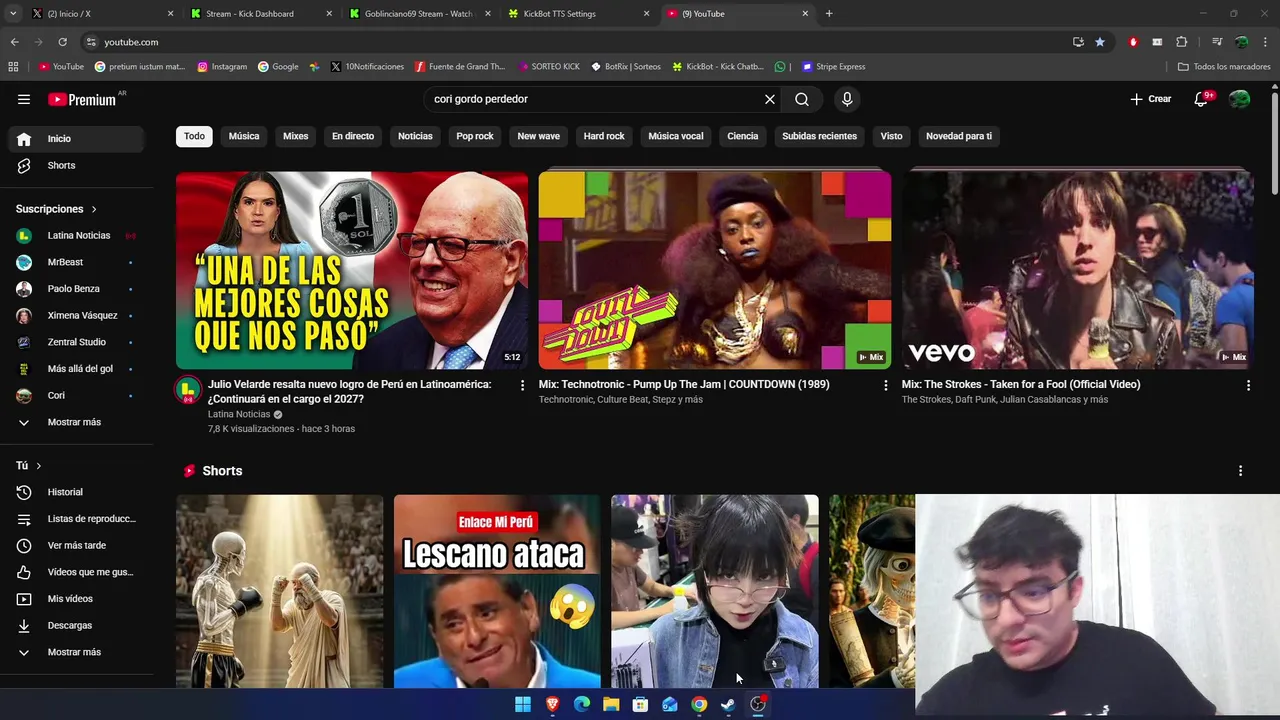The width and height of the screenshot is (1280, 720).
Task: Open Vídeos que me gustan
Action: (x=76, y=572)
